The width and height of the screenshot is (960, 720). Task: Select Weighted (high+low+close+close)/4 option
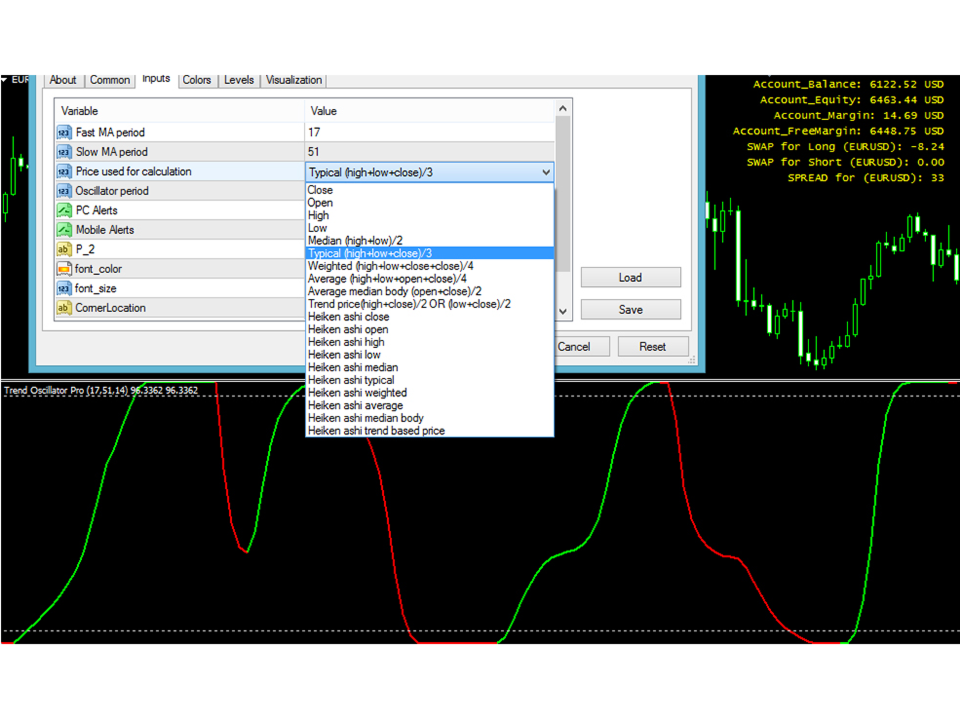coord(430,266)
